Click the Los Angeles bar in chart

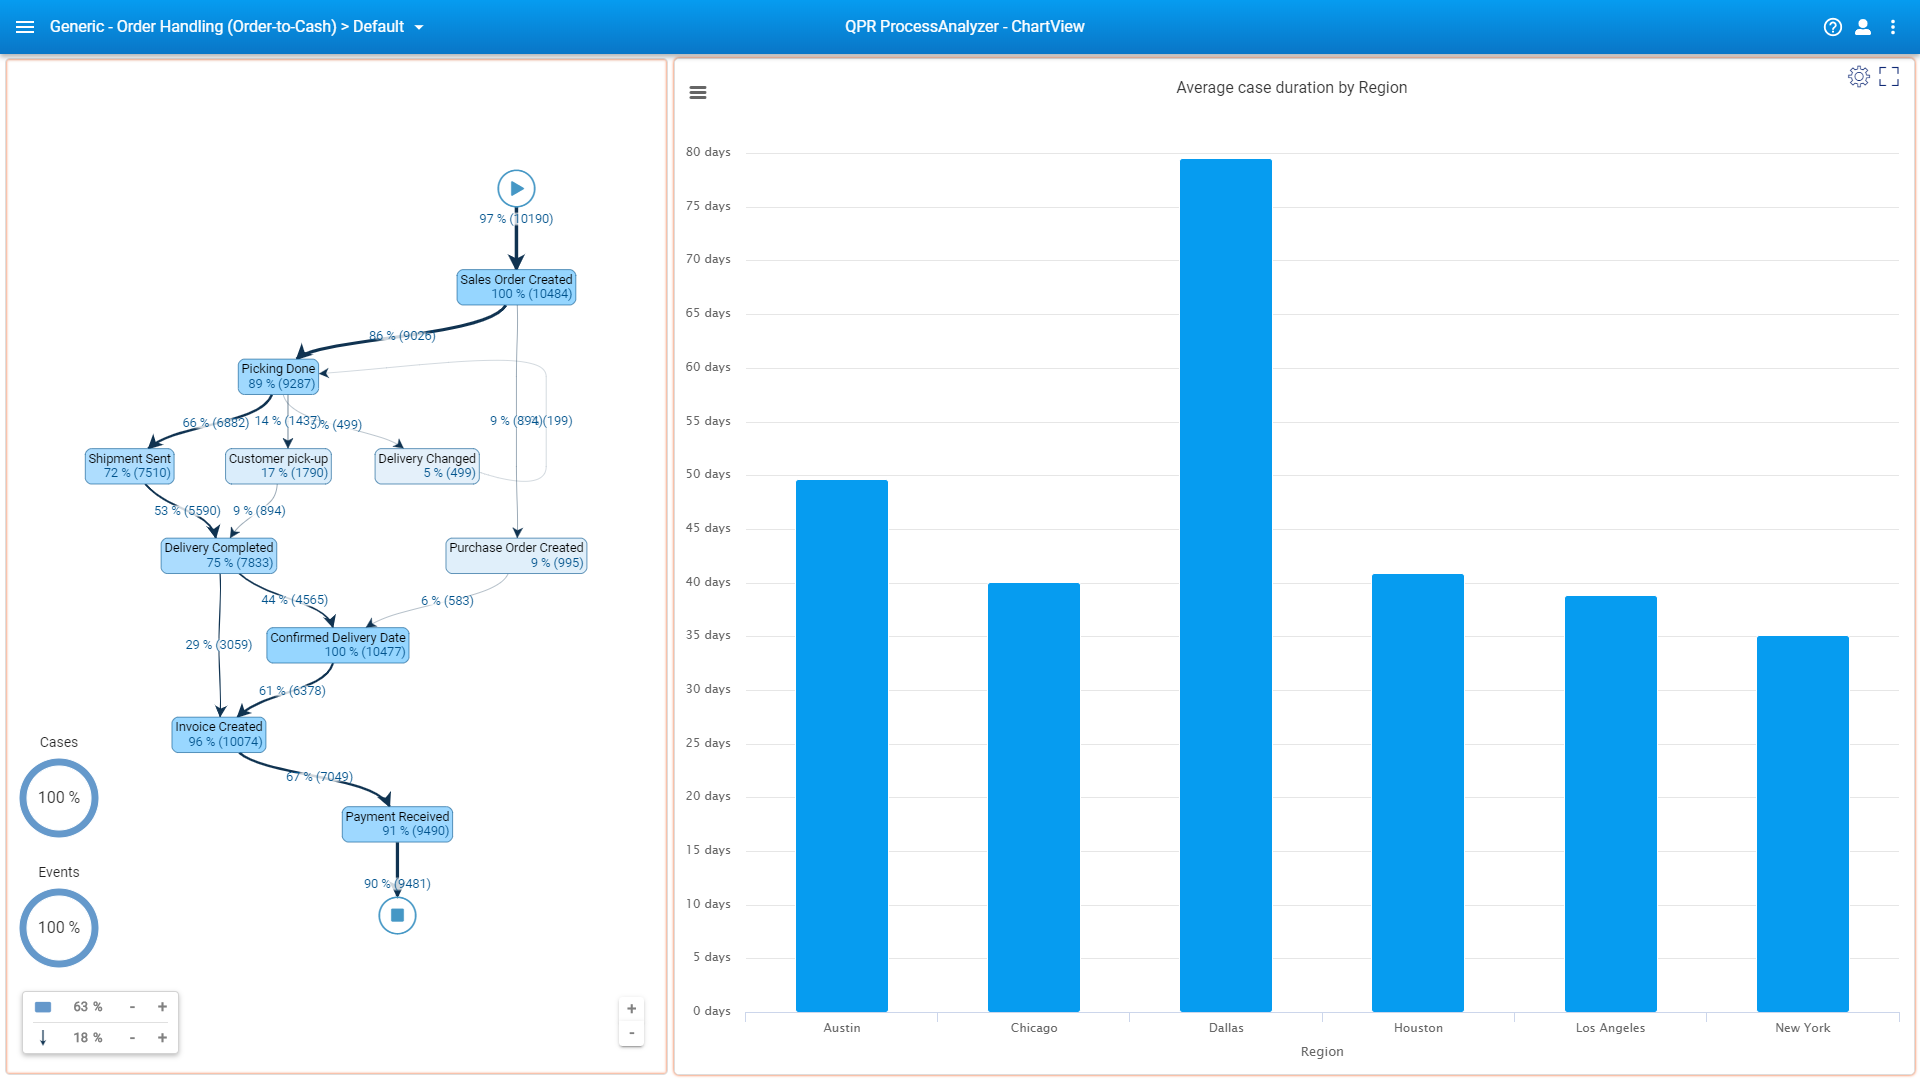click(x=1610, y=804)
